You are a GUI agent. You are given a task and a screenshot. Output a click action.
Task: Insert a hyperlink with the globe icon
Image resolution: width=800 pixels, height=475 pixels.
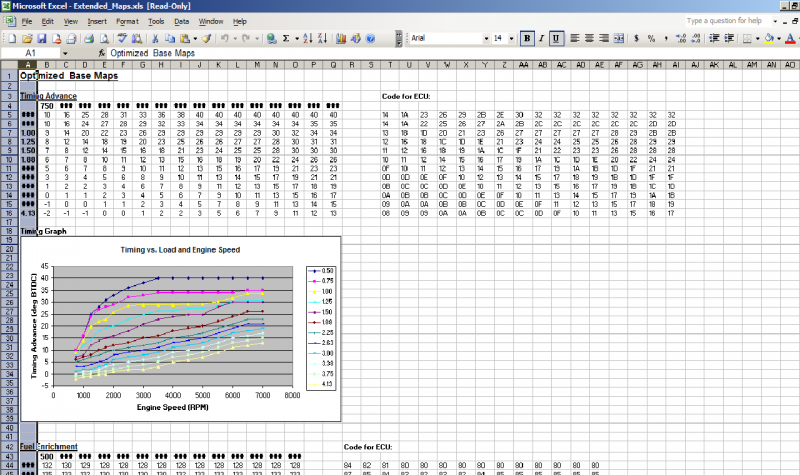tap(271, 38)
